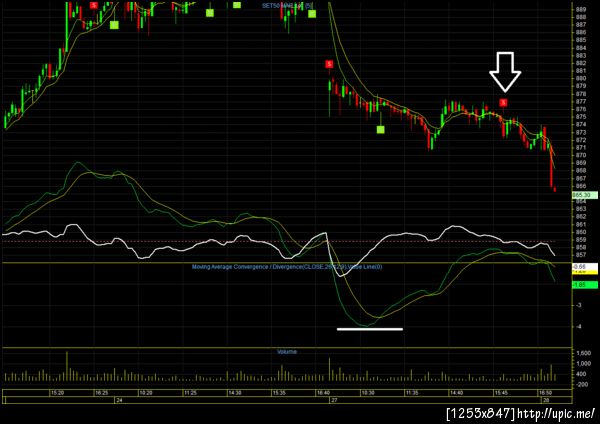Screen dimensions: 600x424
Task: Select the green buy marker below the 10:30 candles
Action: tap(380, 130)
